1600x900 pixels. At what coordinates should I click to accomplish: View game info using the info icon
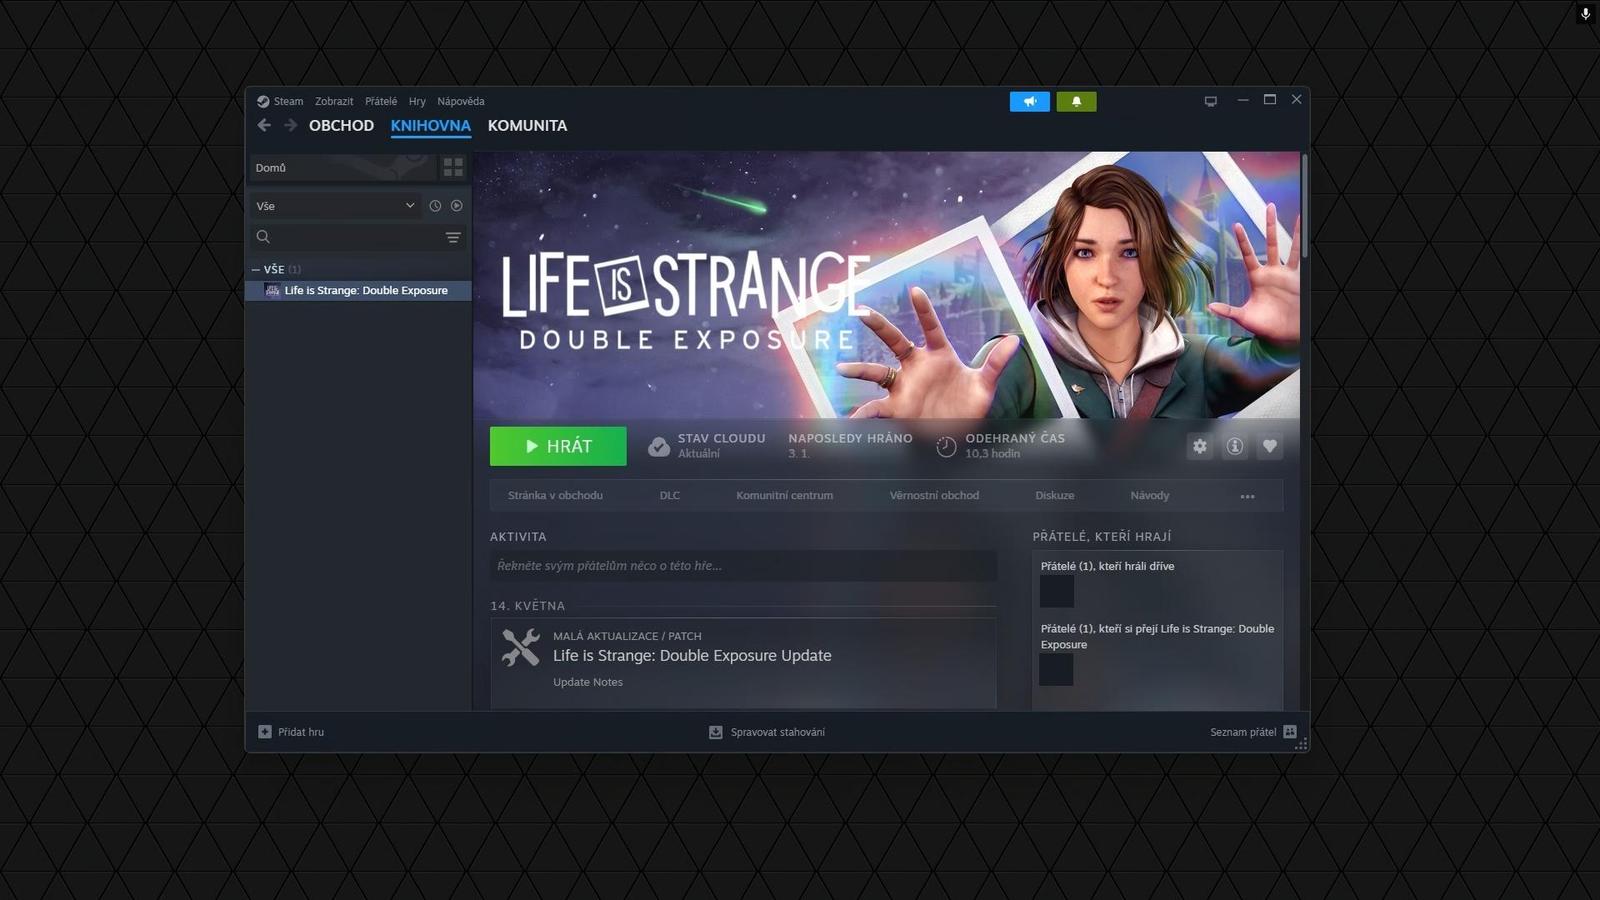pyautogui.click(x=1234, y=446)
